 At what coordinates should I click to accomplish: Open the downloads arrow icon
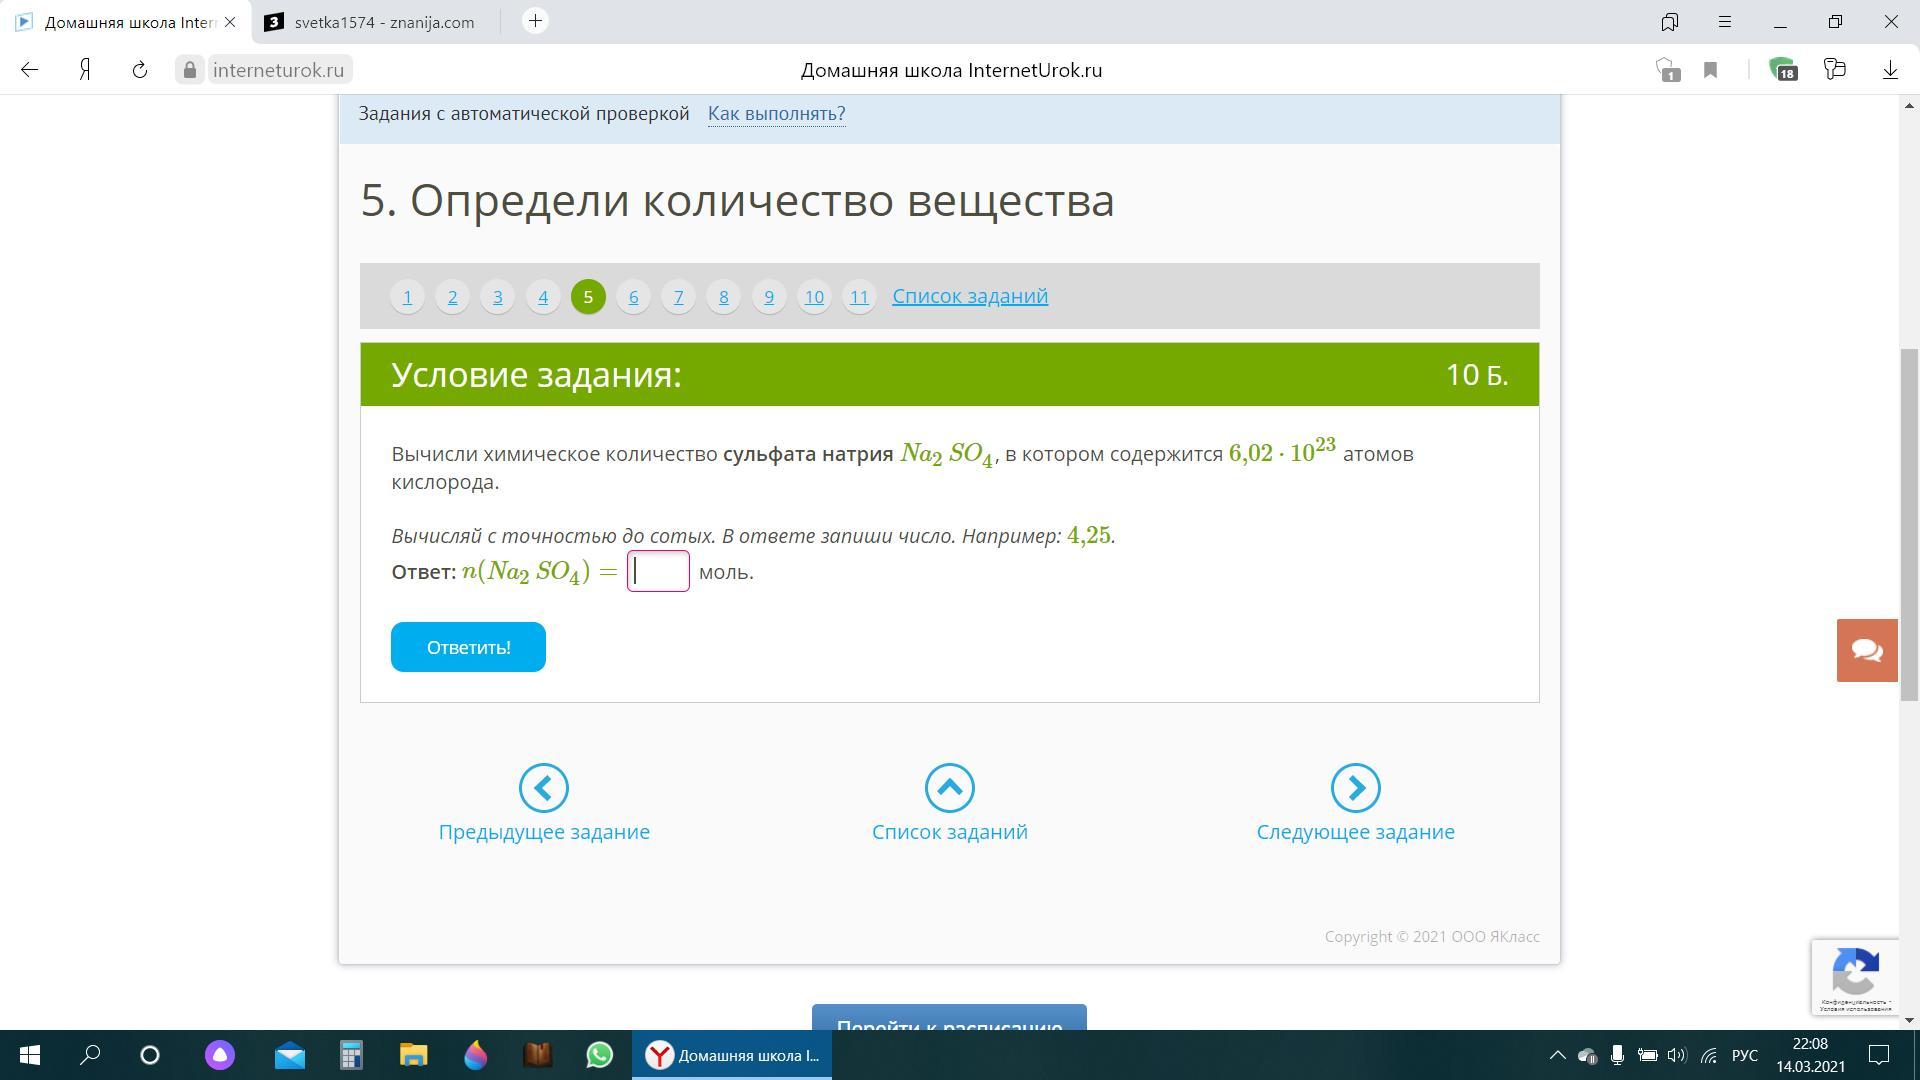tap(1890, 70)
